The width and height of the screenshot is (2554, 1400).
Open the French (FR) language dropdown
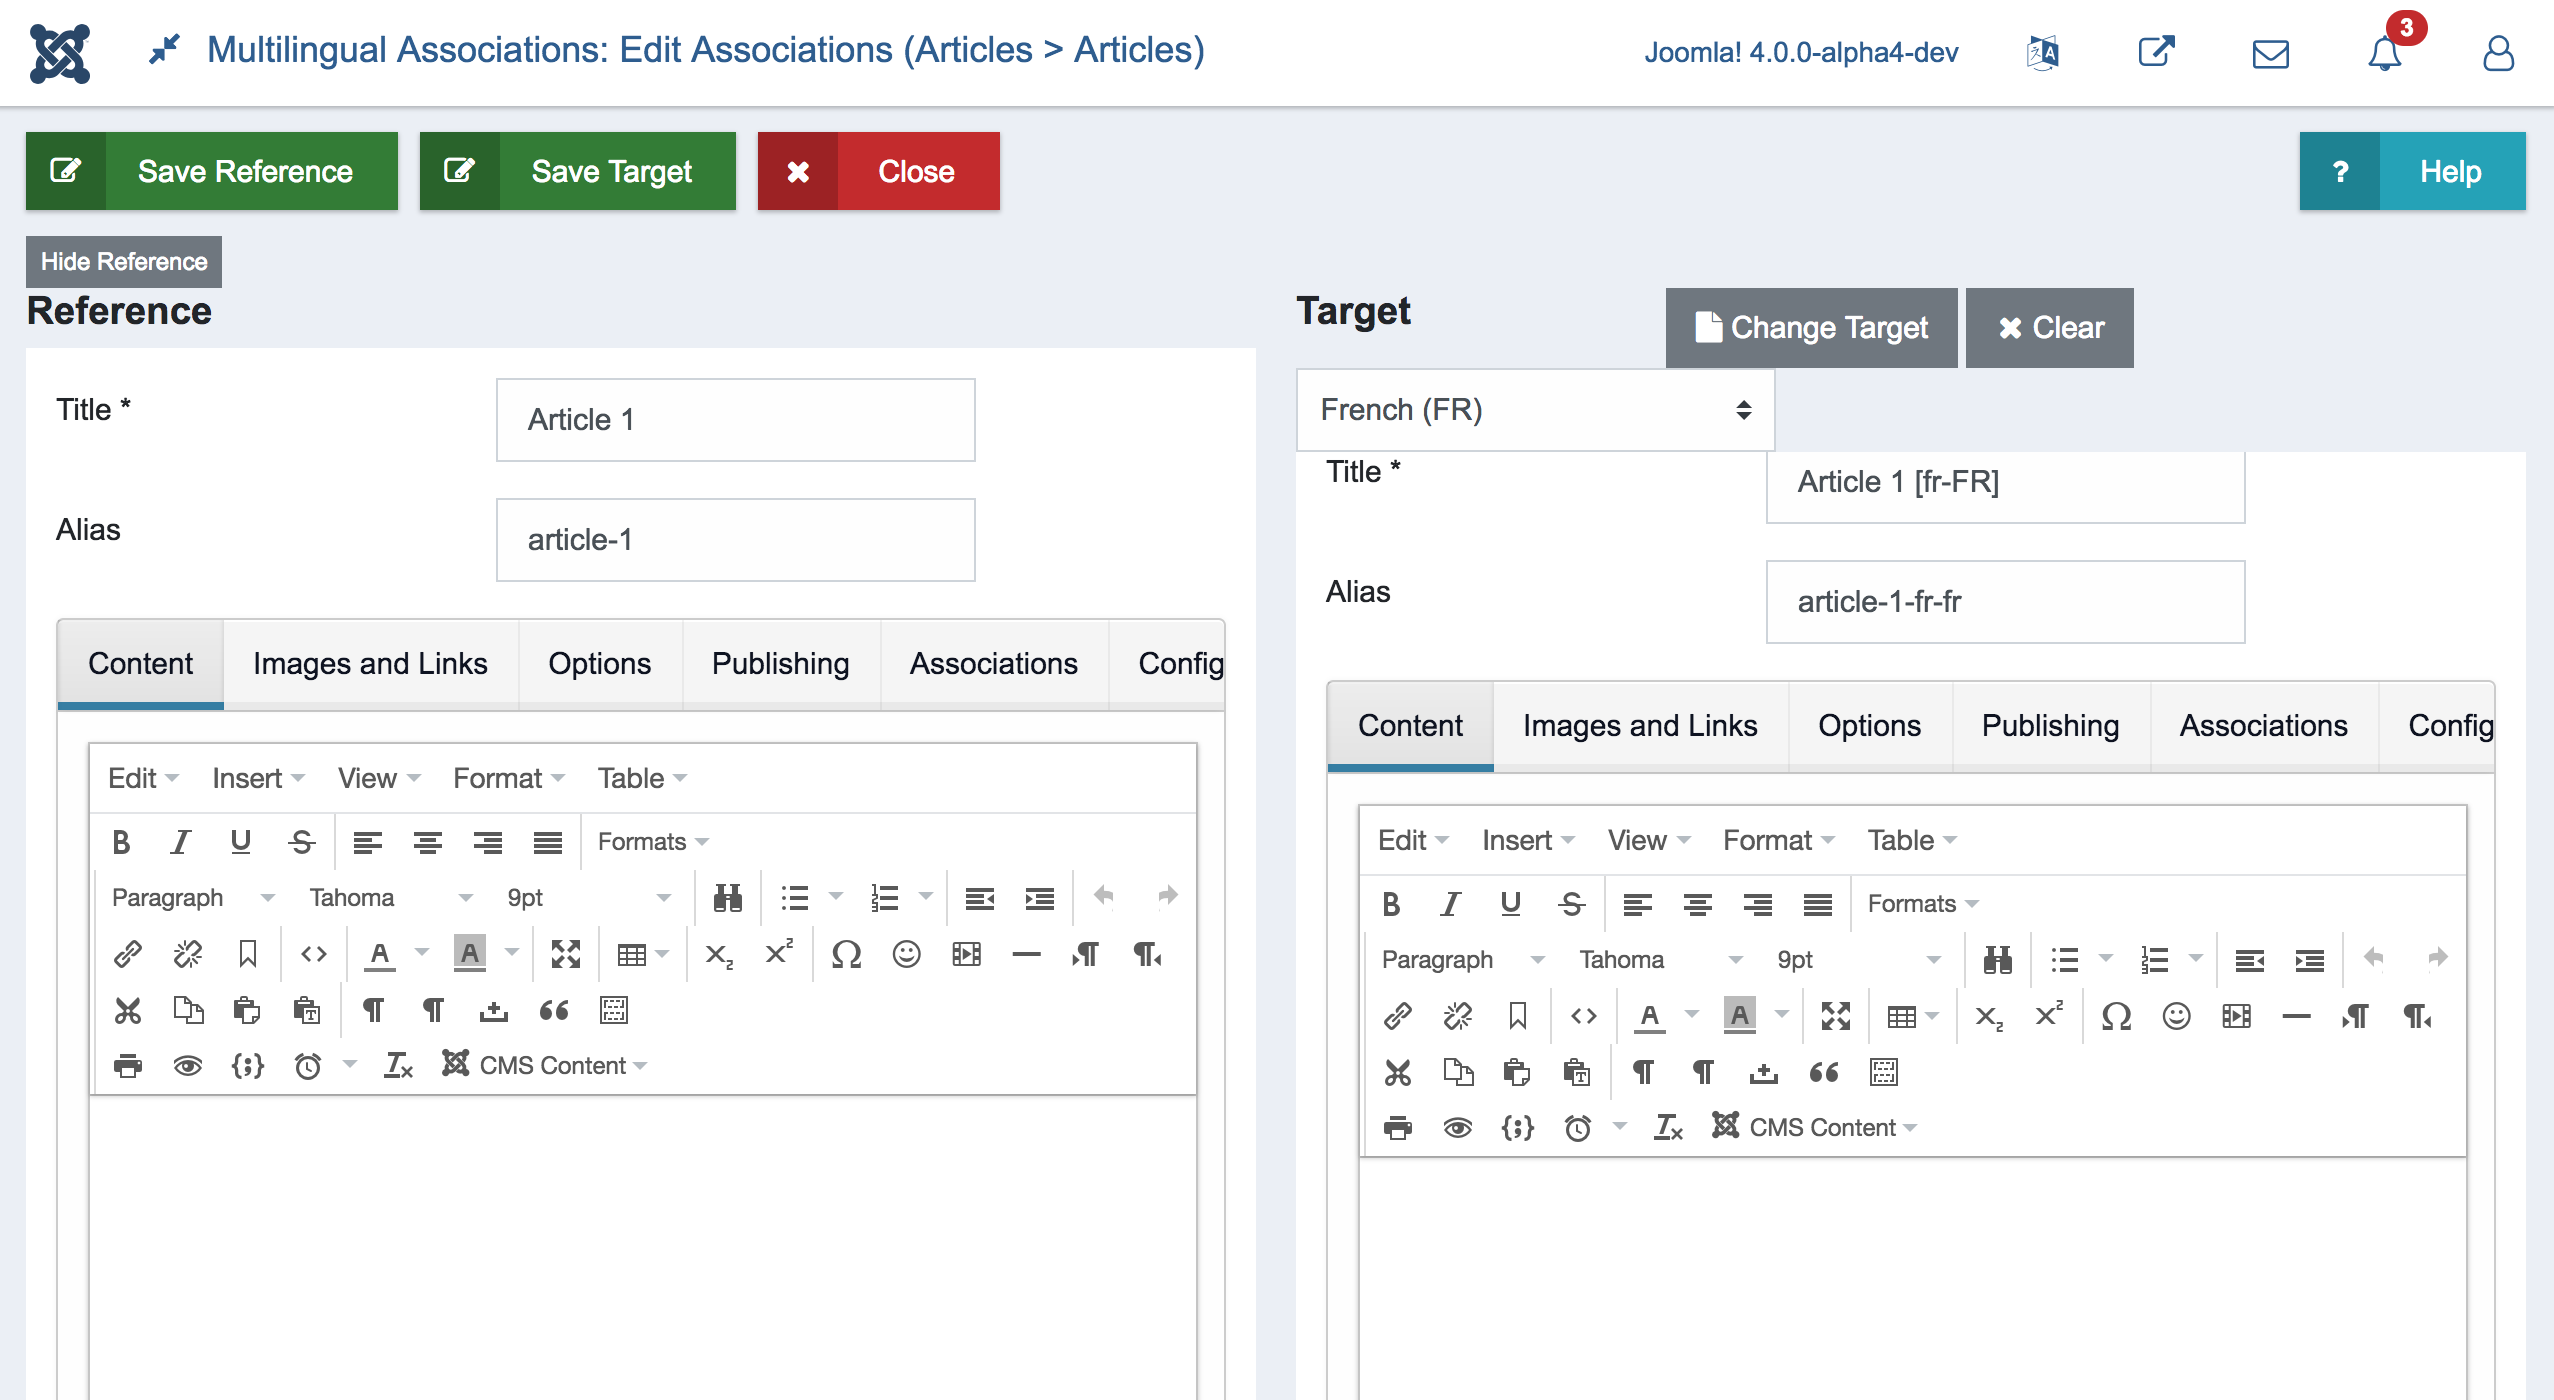[x=1534, y=410]
